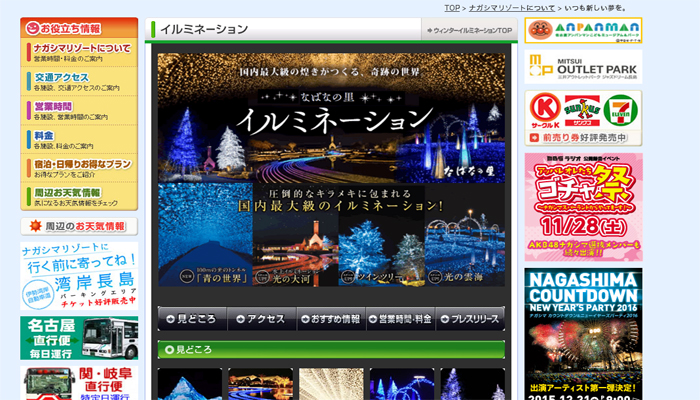
Task: Click the 7-Eleven logo
Action: pos(621,110)
